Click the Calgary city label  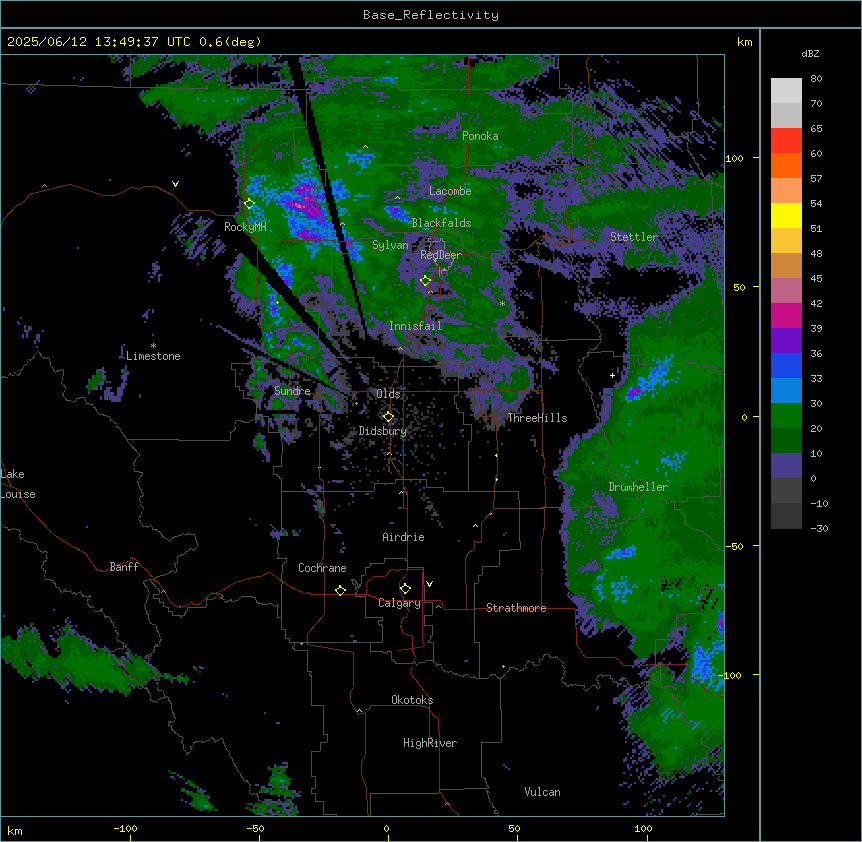pyautogui.click(x=399, y=603)
